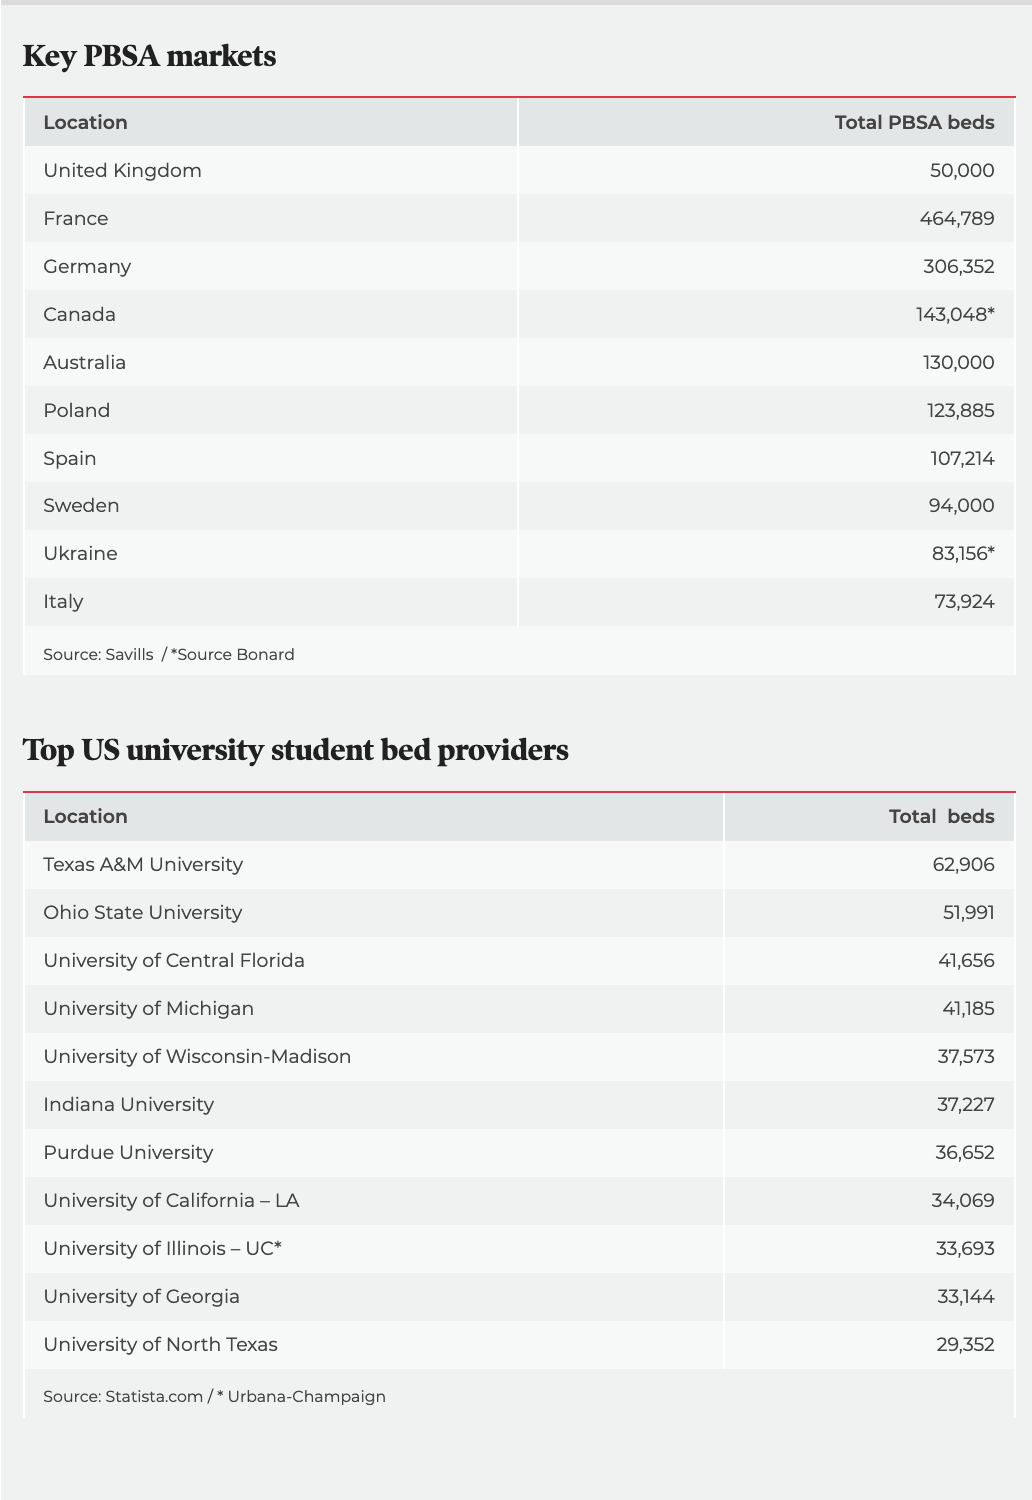
Task: Select the Texas A&M University row
Action: pos(143,865)
